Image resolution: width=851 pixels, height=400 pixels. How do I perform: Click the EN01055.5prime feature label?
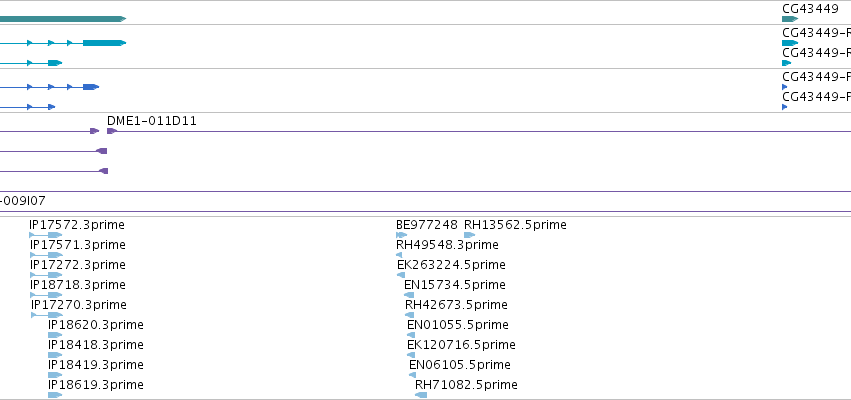click(458, 325)
